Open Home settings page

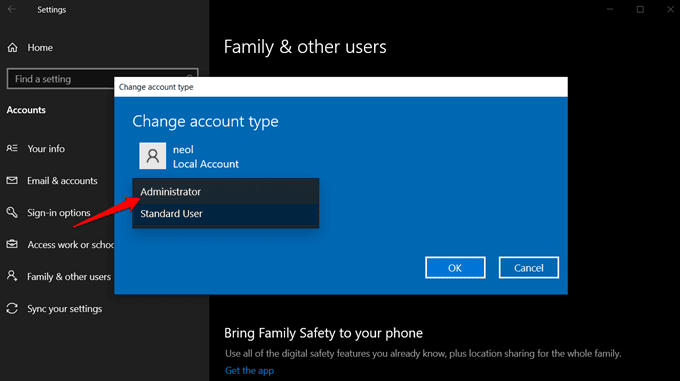[x=40, y=48]
